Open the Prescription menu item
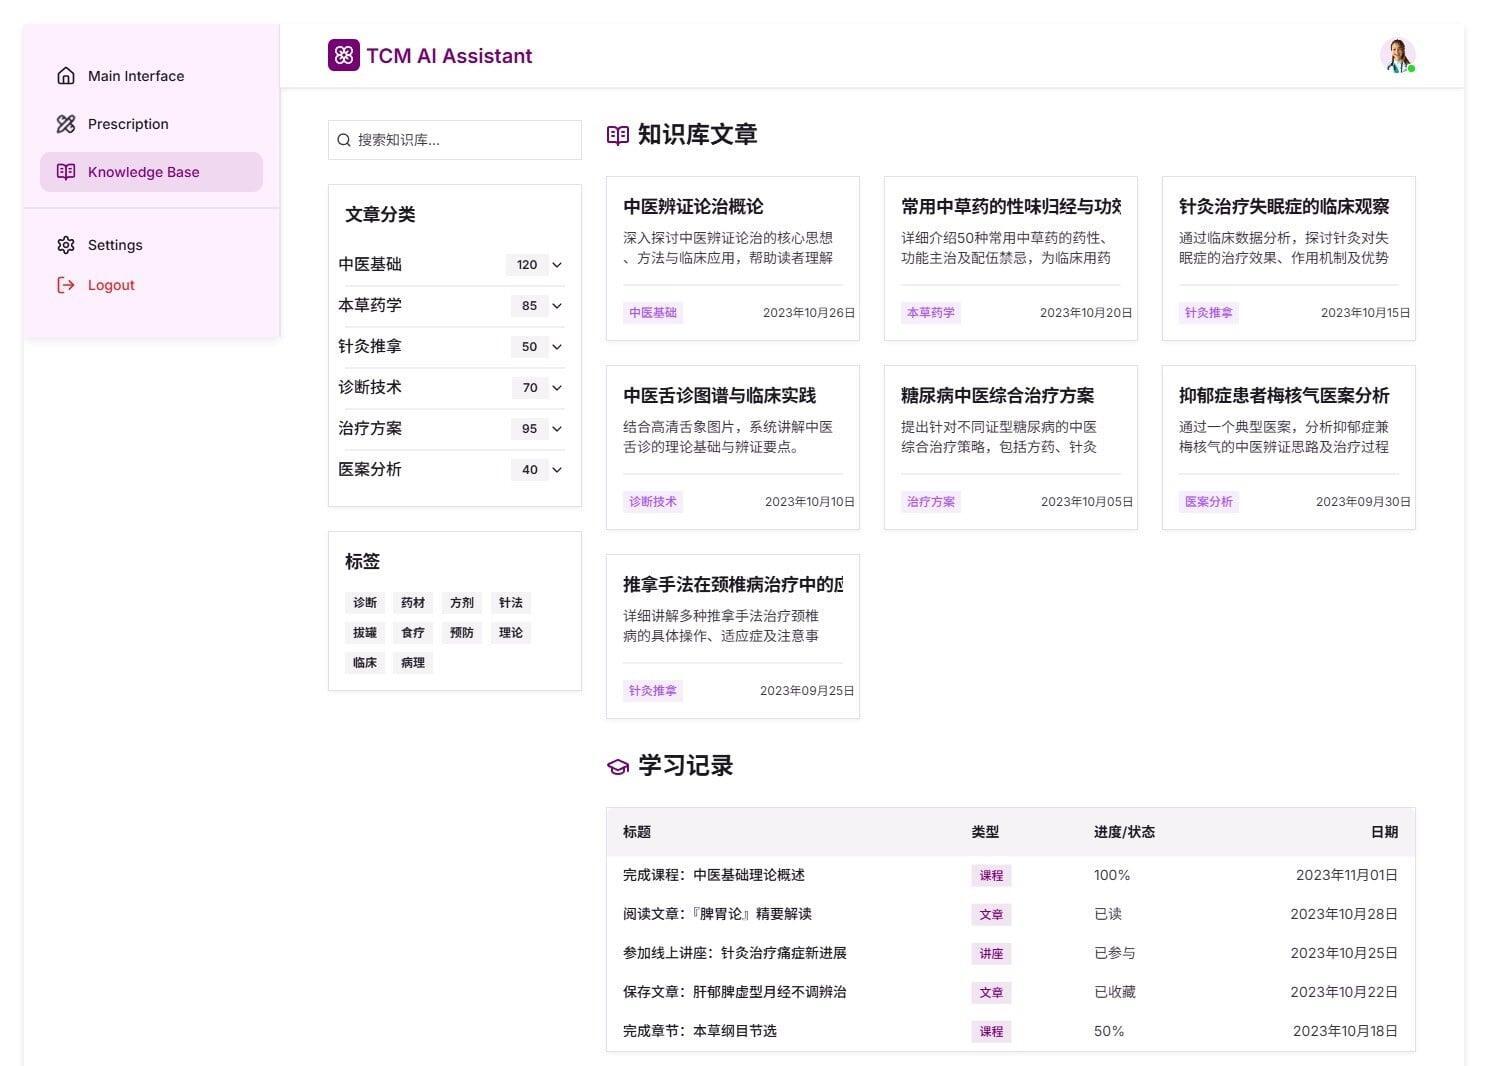The image size is (1488, 1066). click(x=128, y=124)
